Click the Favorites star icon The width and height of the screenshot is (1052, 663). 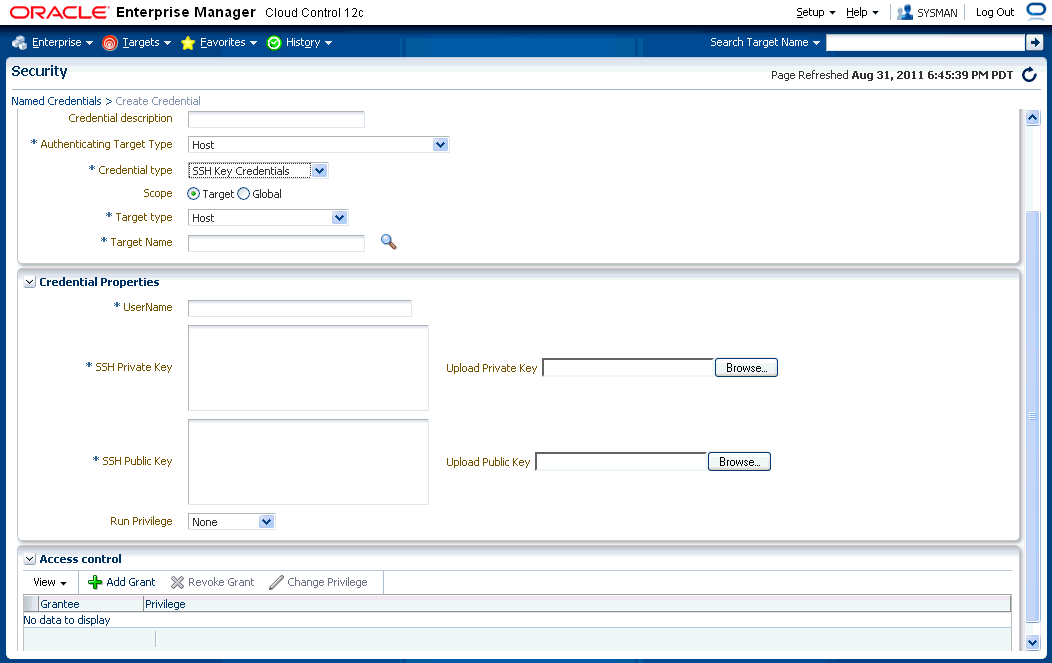tap(188, 43)
